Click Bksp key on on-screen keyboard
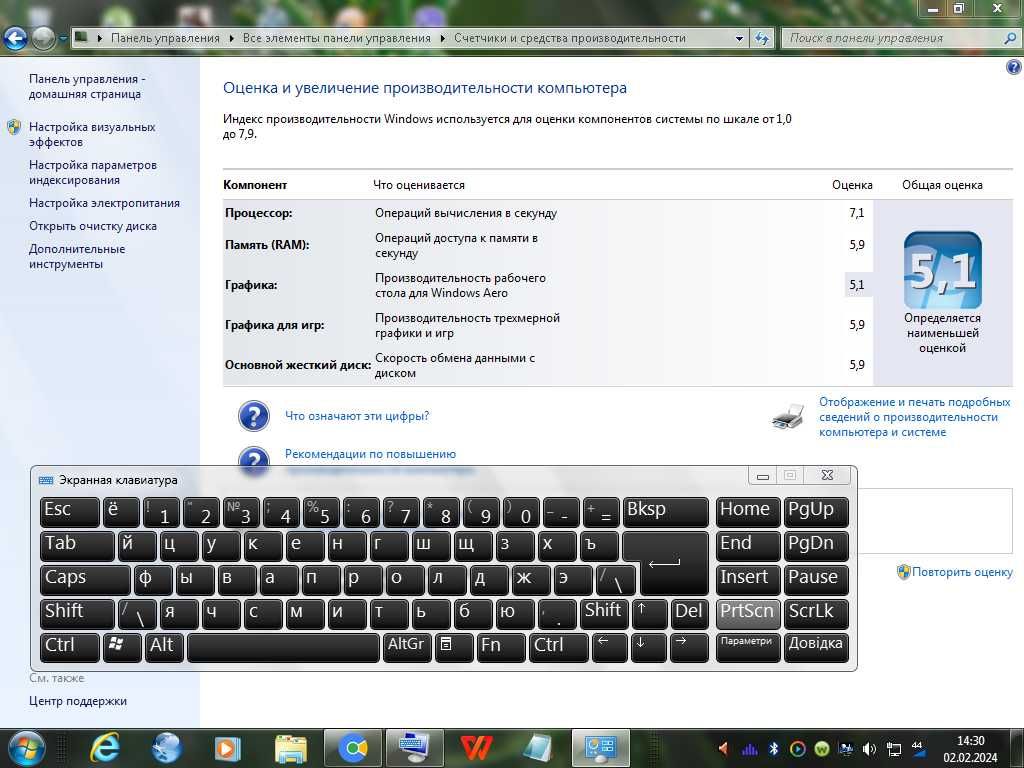Viewport: 1024px width, 768px height. tap(665, 512)
